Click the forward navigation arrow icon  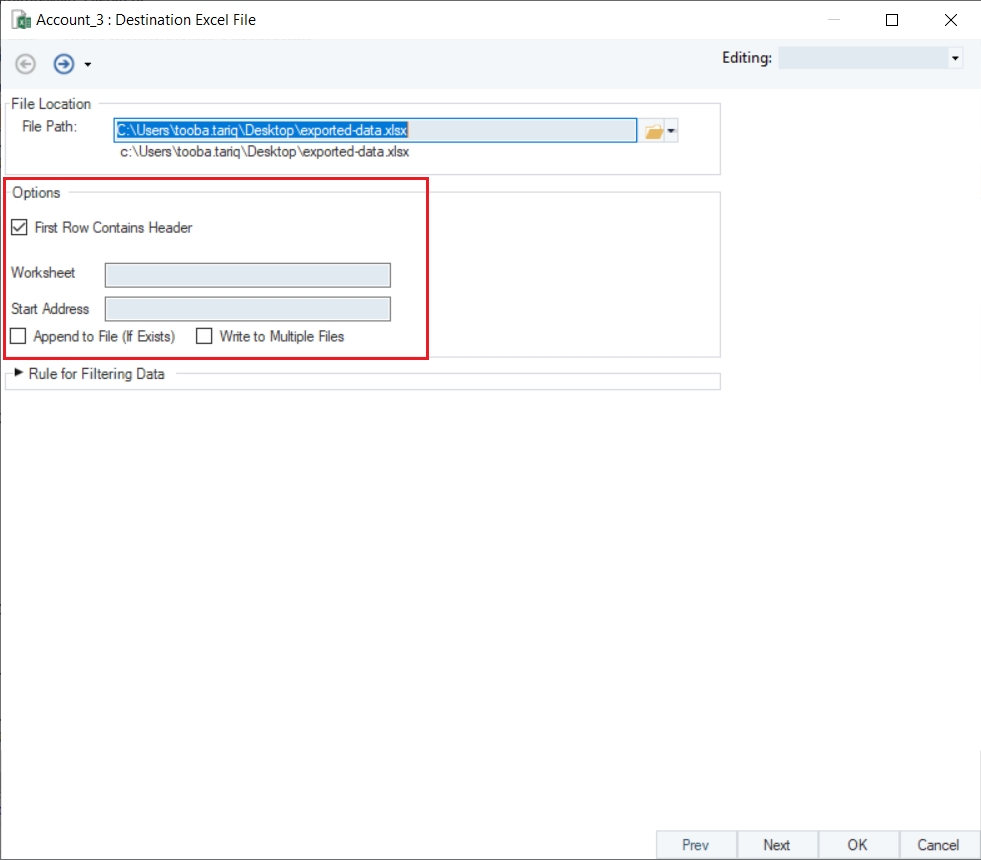point(64,64)
